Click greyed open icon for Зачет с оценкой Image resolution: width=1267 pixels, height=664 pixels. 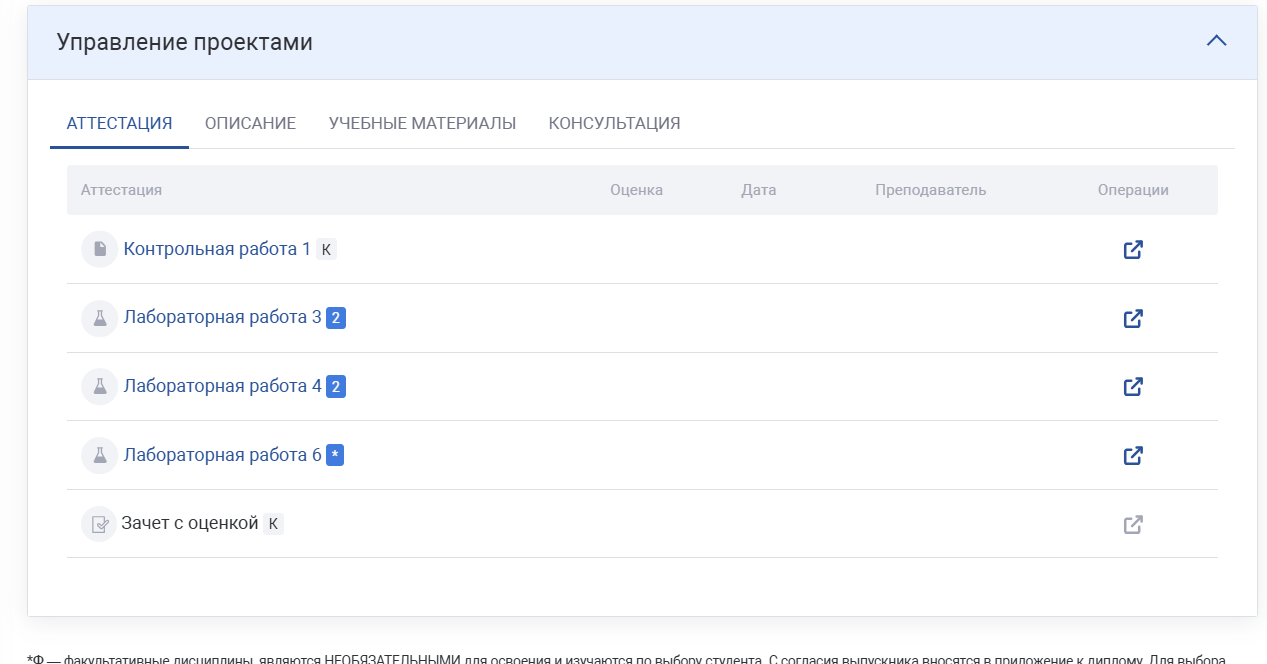point(1132,524)
